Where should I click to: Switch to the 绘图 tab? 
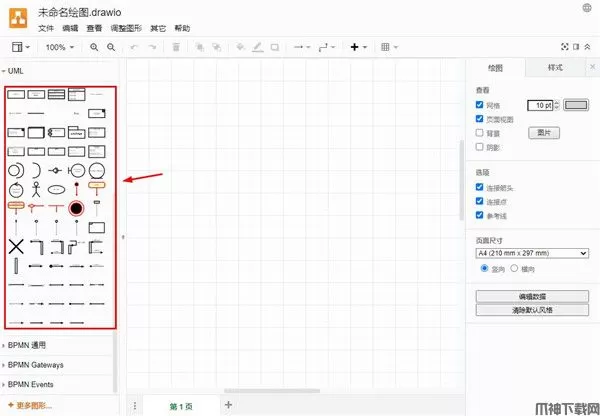point(496,68)
